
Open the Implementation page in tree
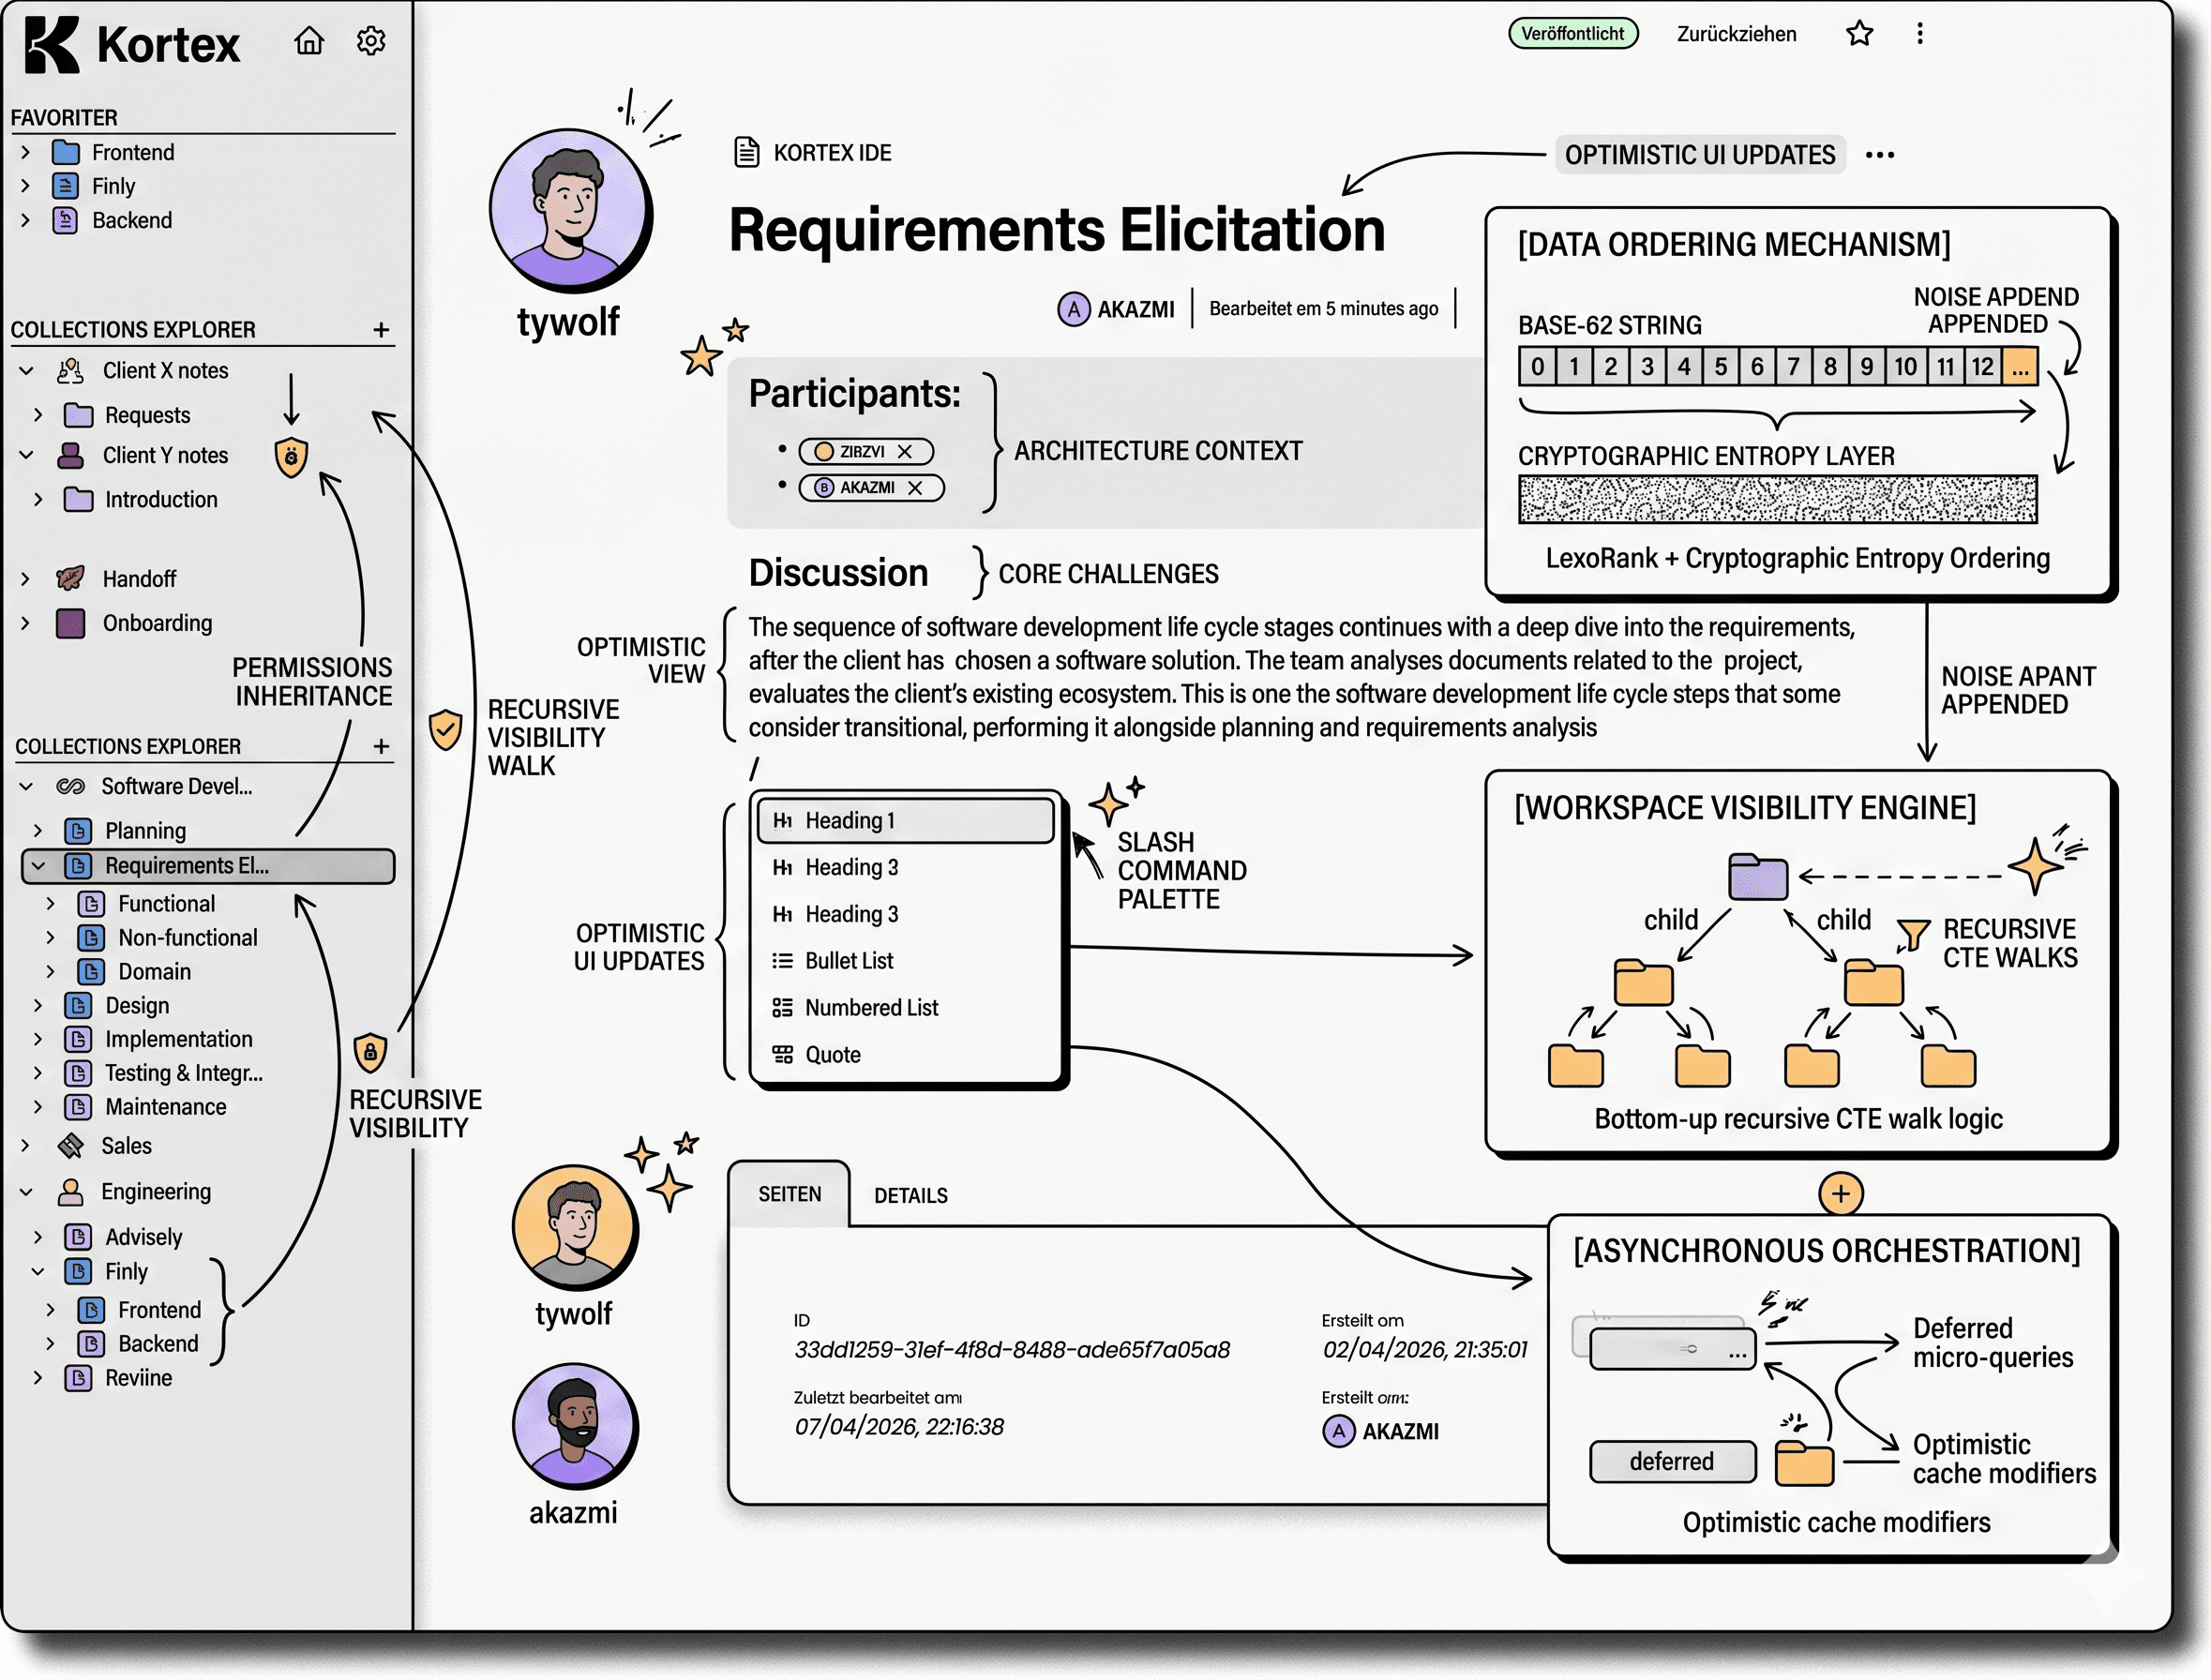click(x=178, y=1040)
